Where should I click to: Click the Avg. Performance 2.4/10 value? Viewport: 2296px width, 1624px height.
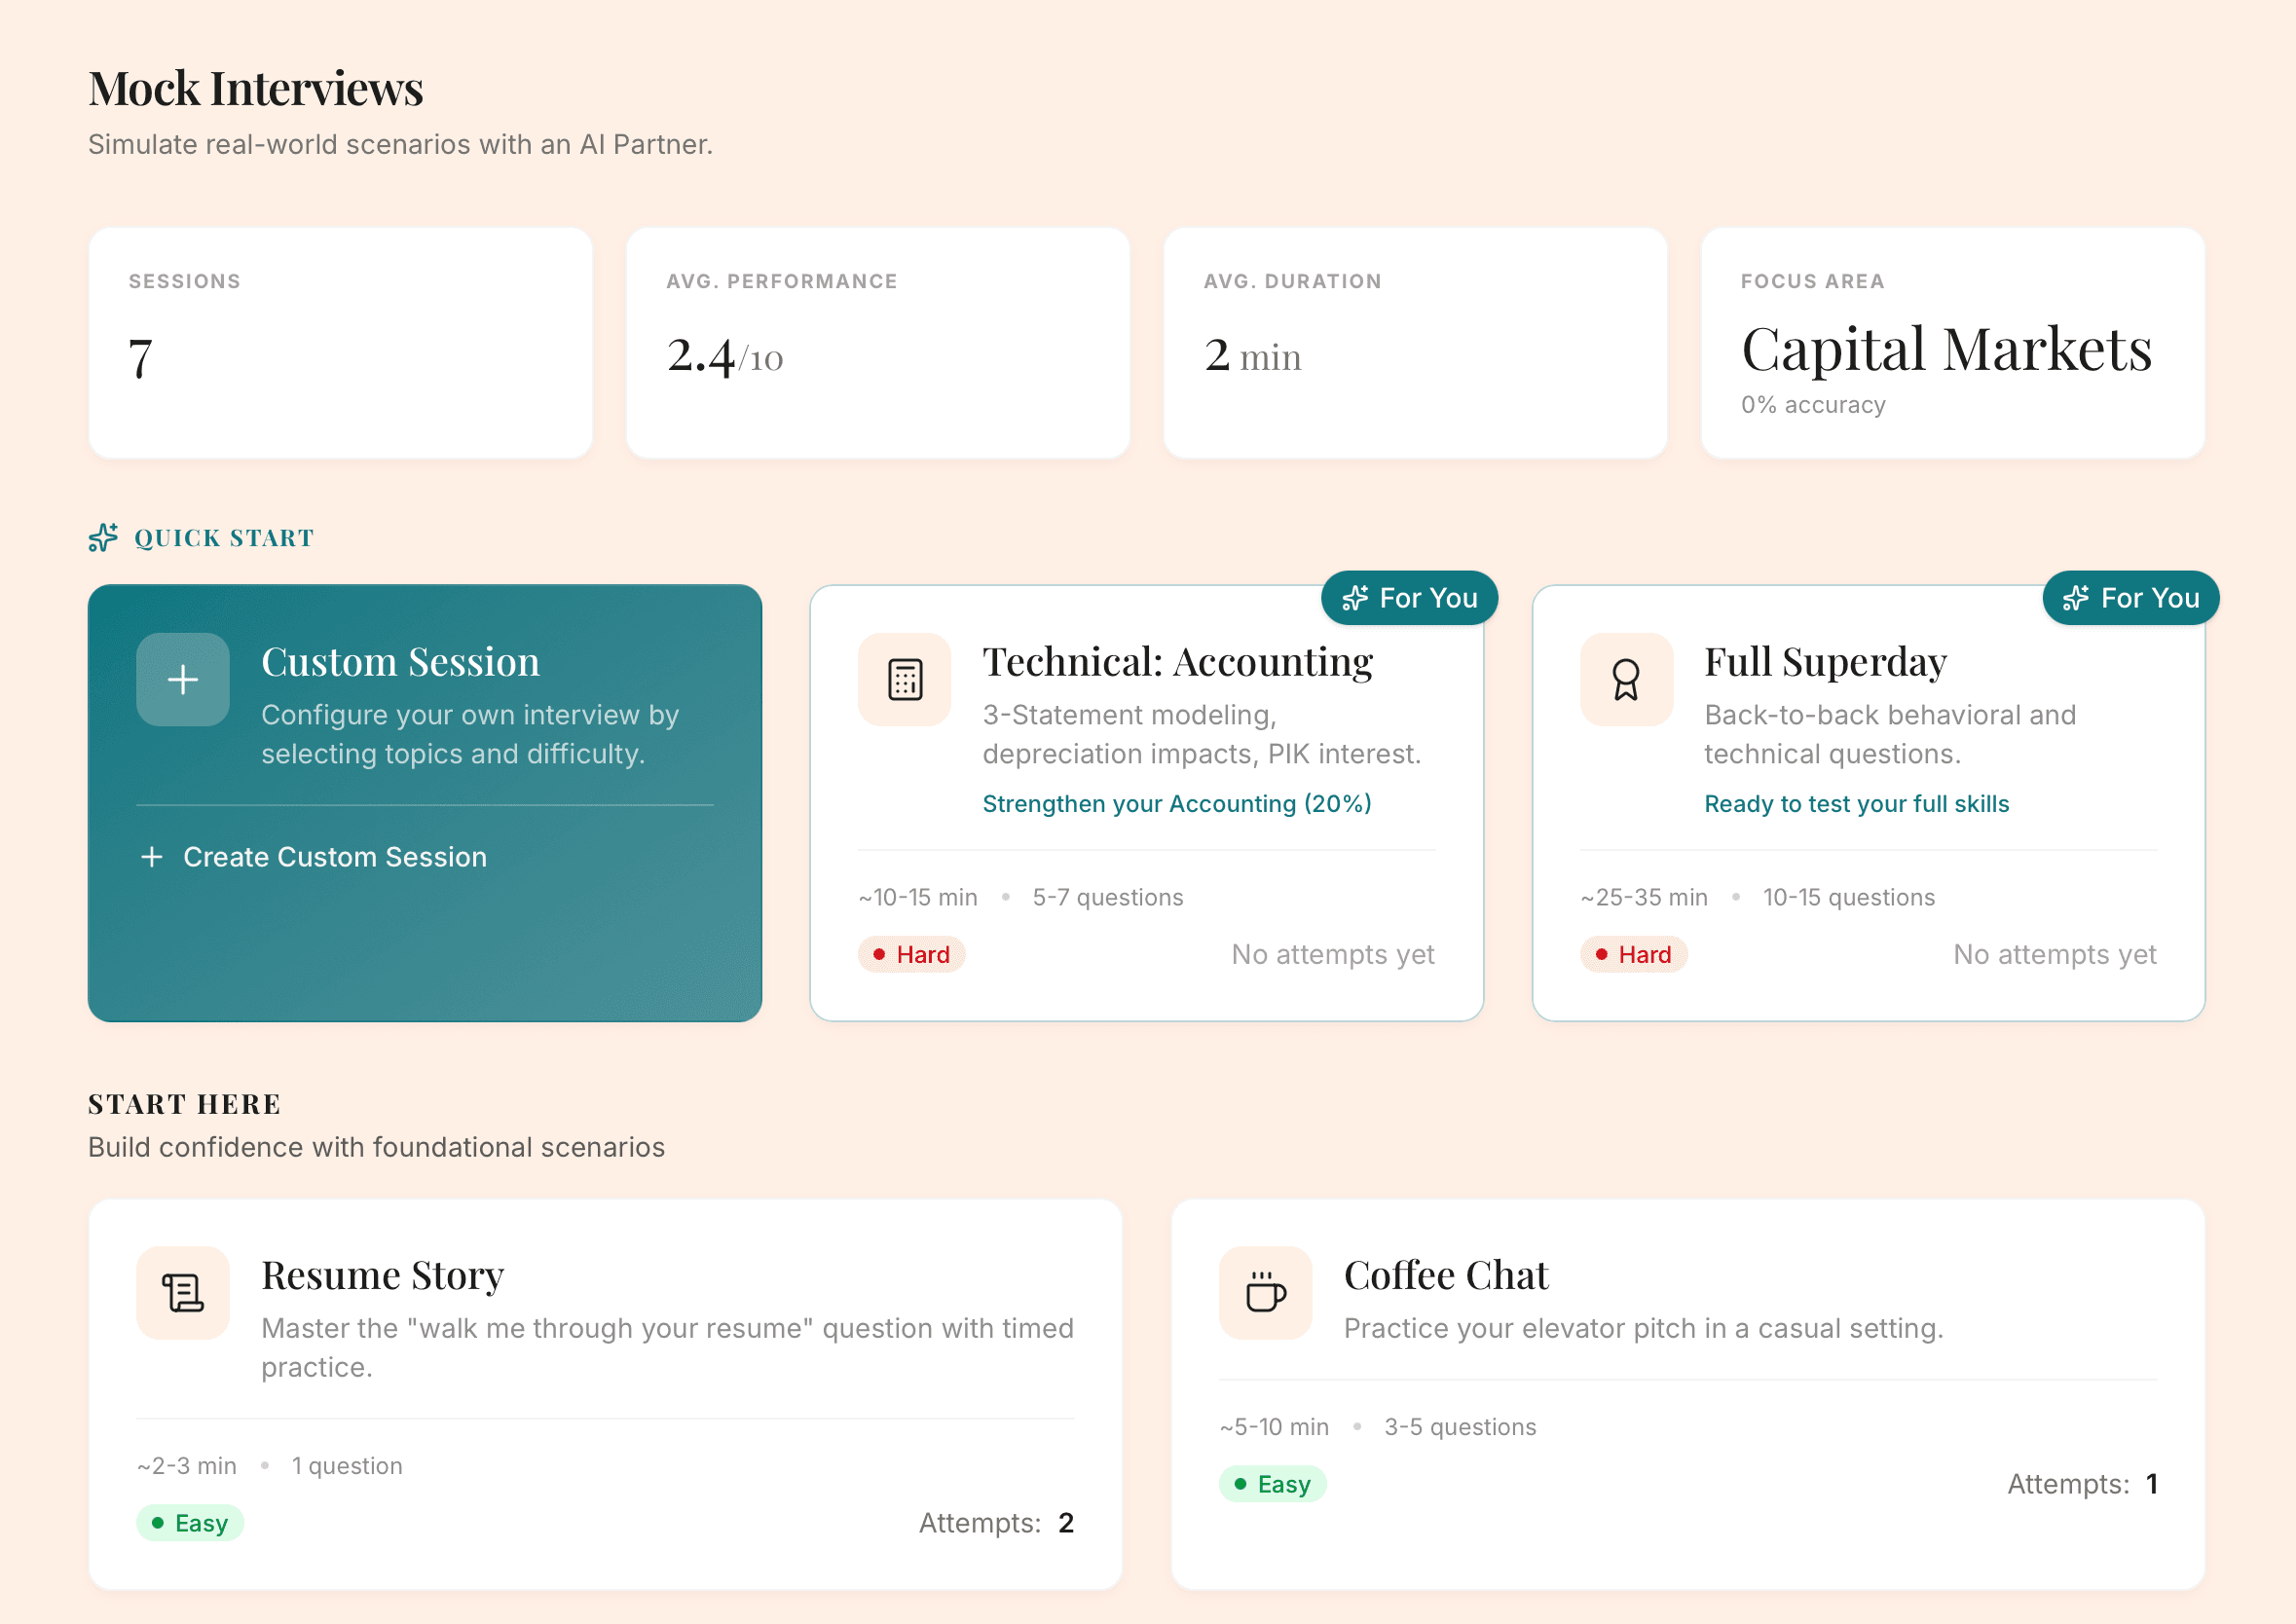[x=725, y=357]
